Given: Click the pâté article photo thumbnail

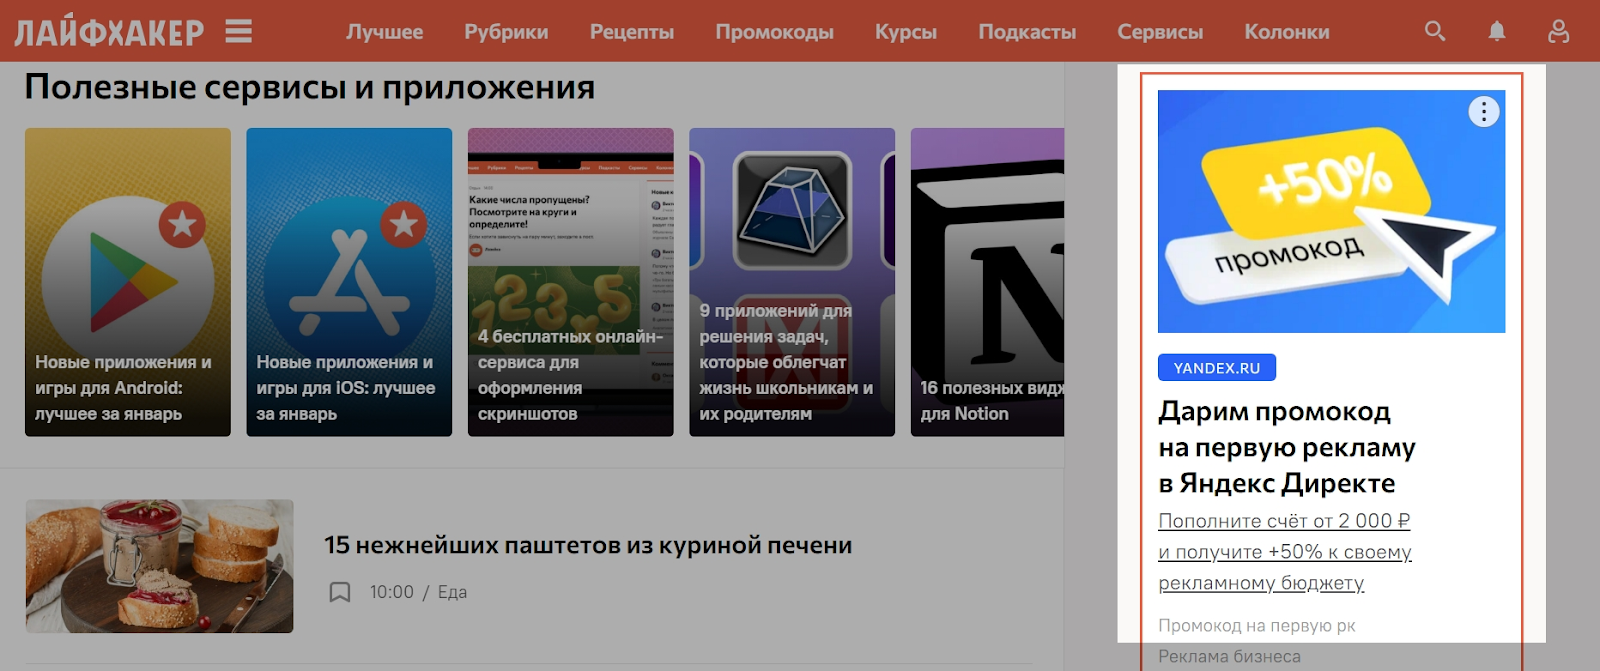Looking at the screenshot, I should tap(160, 566).
